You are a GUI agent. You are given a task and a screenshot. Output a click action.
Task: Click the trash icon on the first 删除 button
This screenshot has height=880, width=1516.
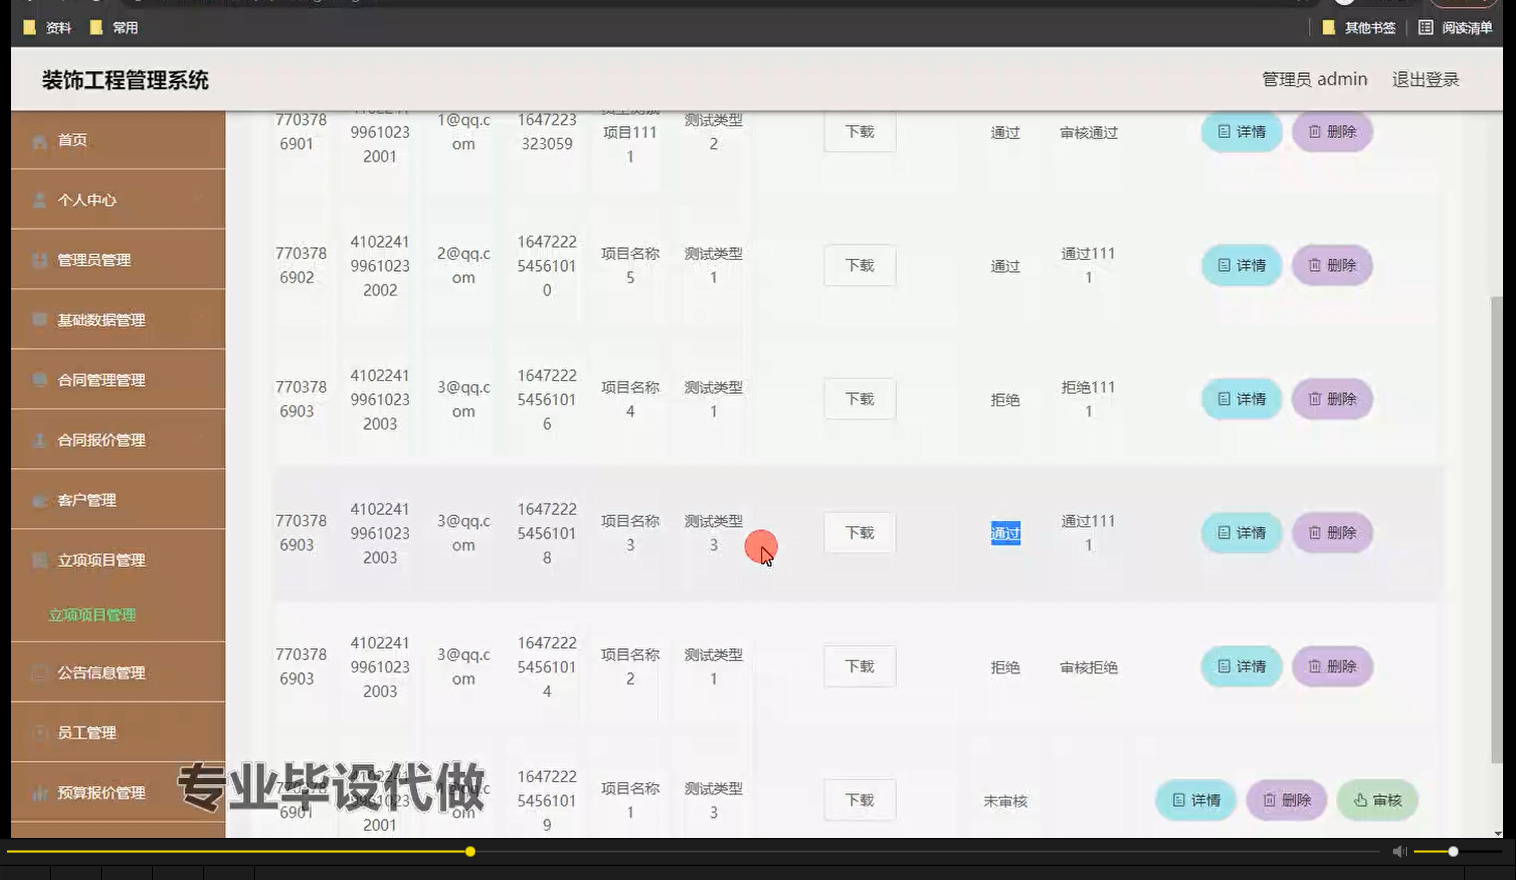point(1314,131)
